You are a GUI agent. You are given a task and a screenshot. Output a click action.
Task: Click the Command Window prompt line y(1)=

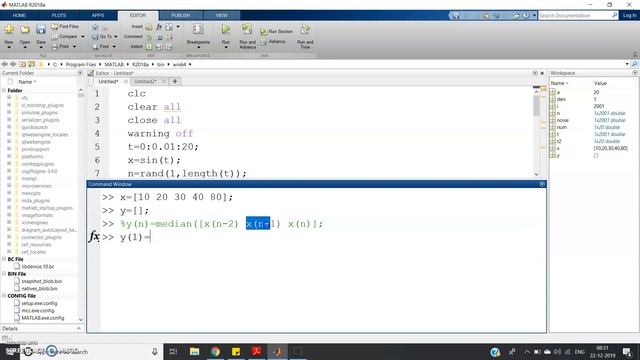136,237
